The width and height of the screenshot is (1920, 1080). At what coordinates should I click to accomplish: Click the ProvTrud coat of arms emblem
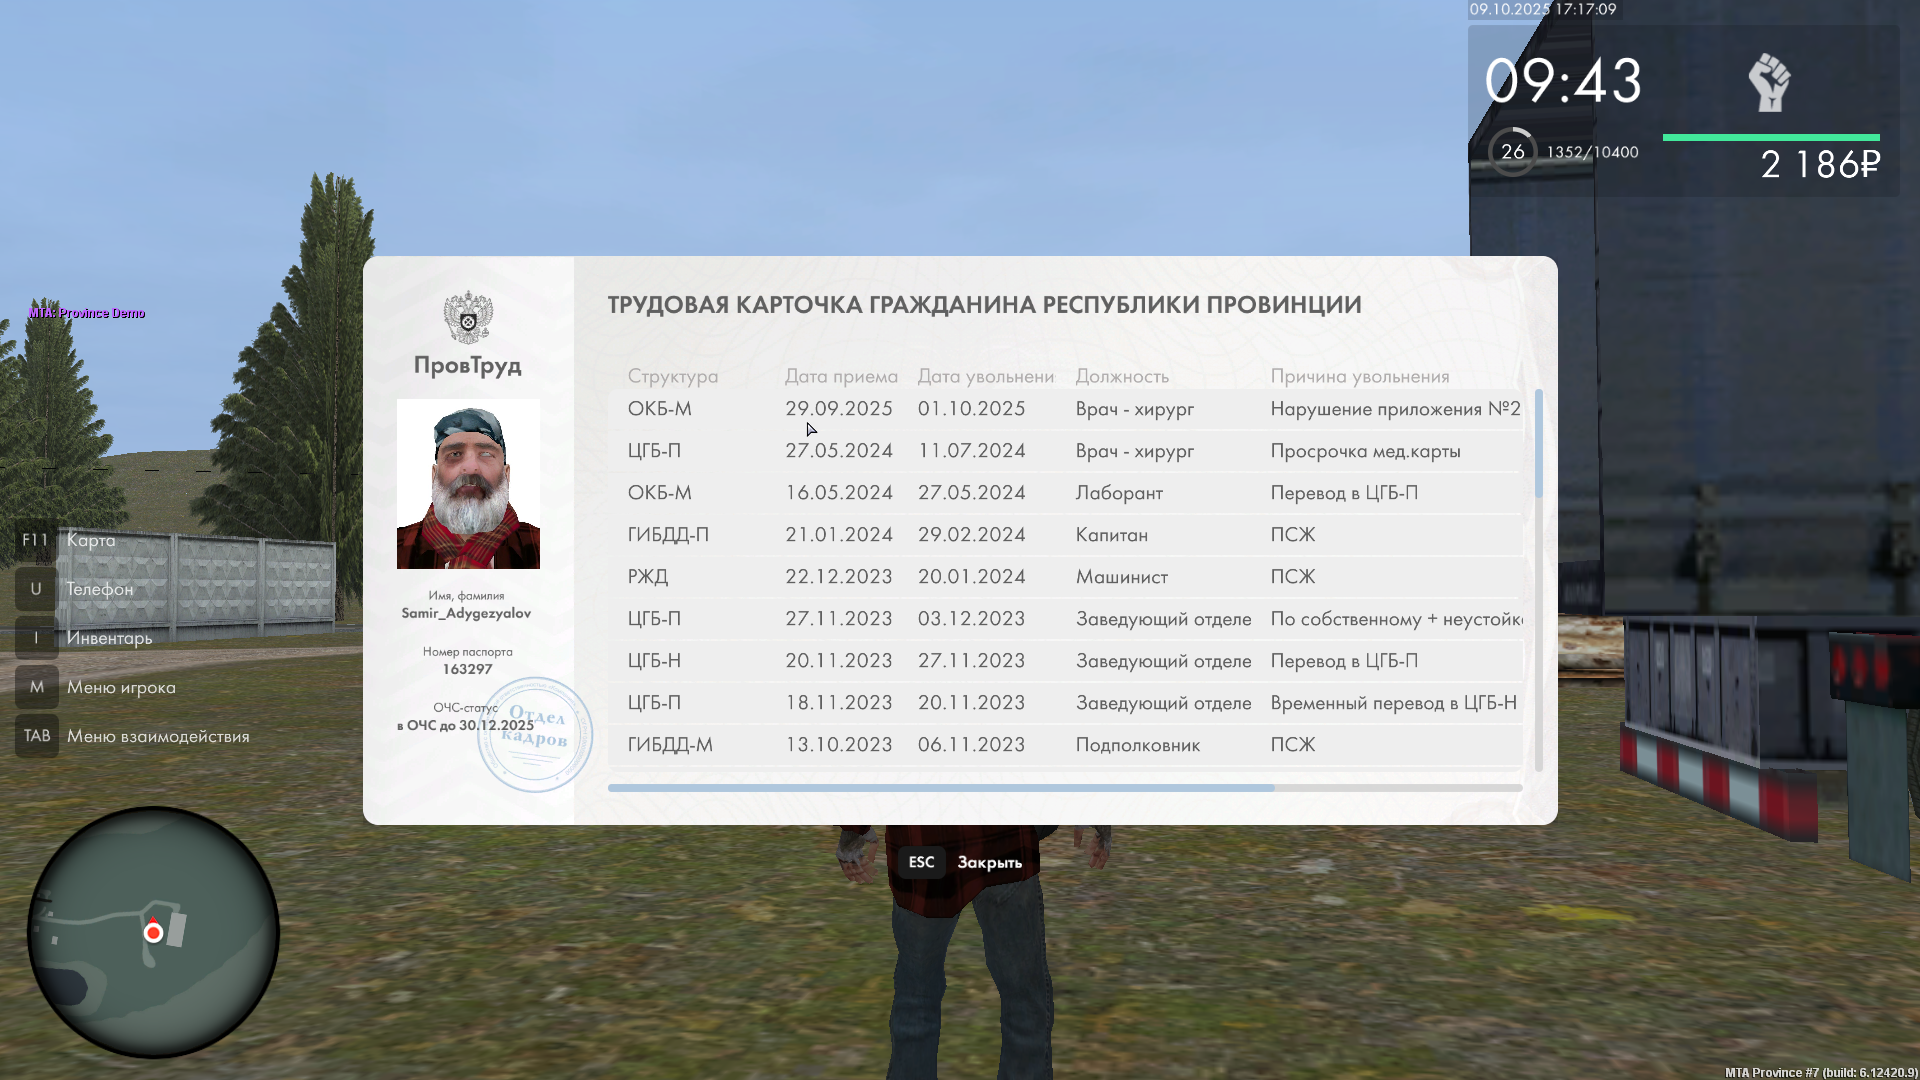coord(468,318)
